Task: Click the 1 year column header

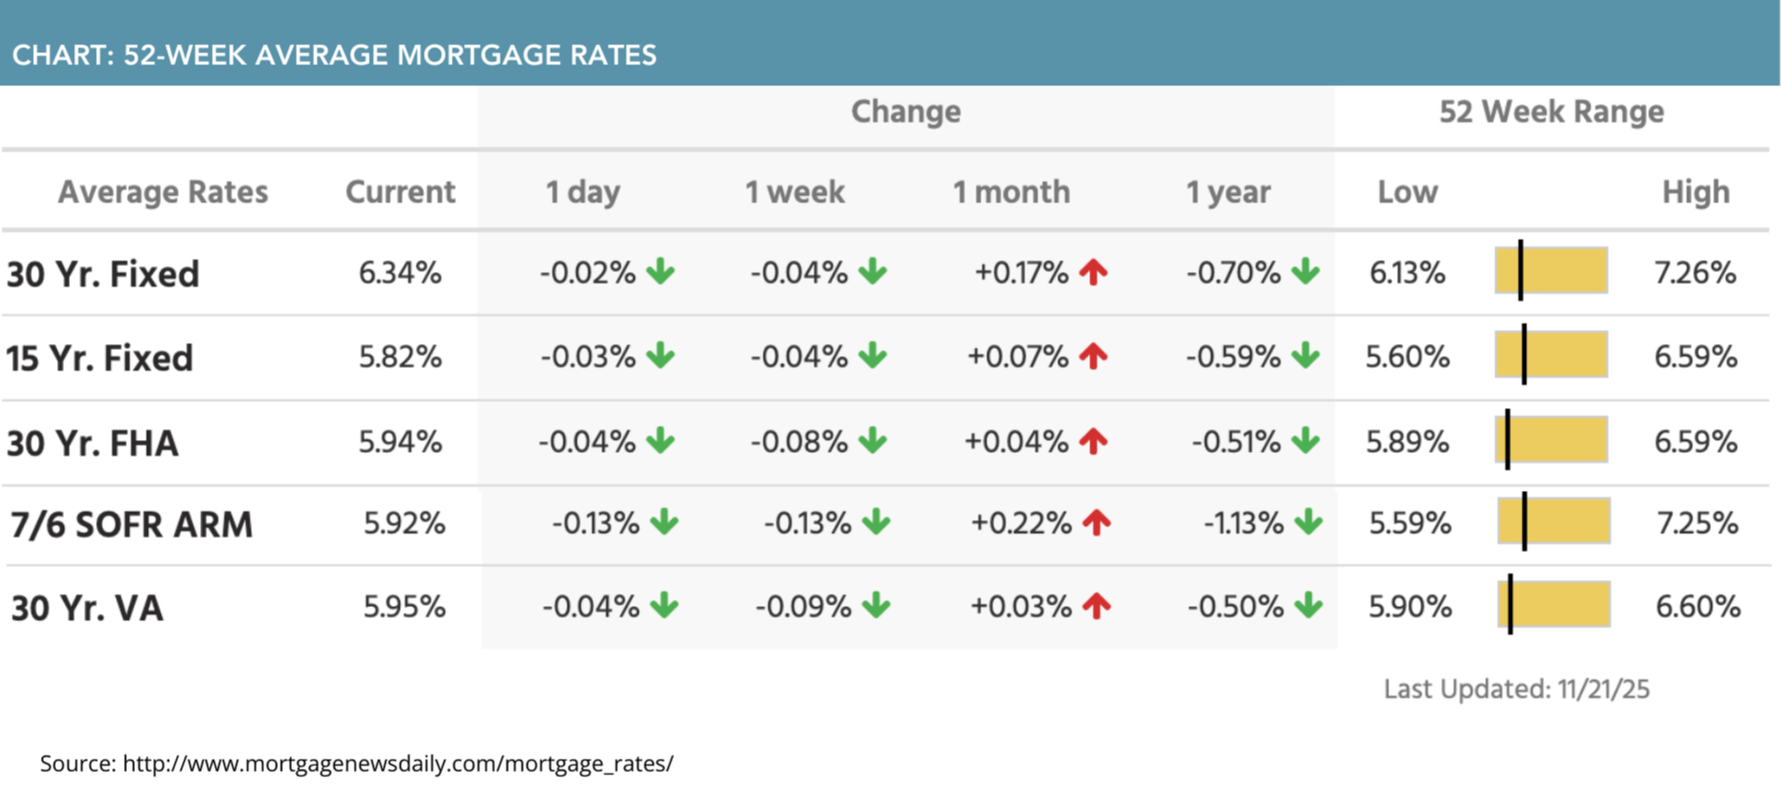Action: tap(1228, 192)
